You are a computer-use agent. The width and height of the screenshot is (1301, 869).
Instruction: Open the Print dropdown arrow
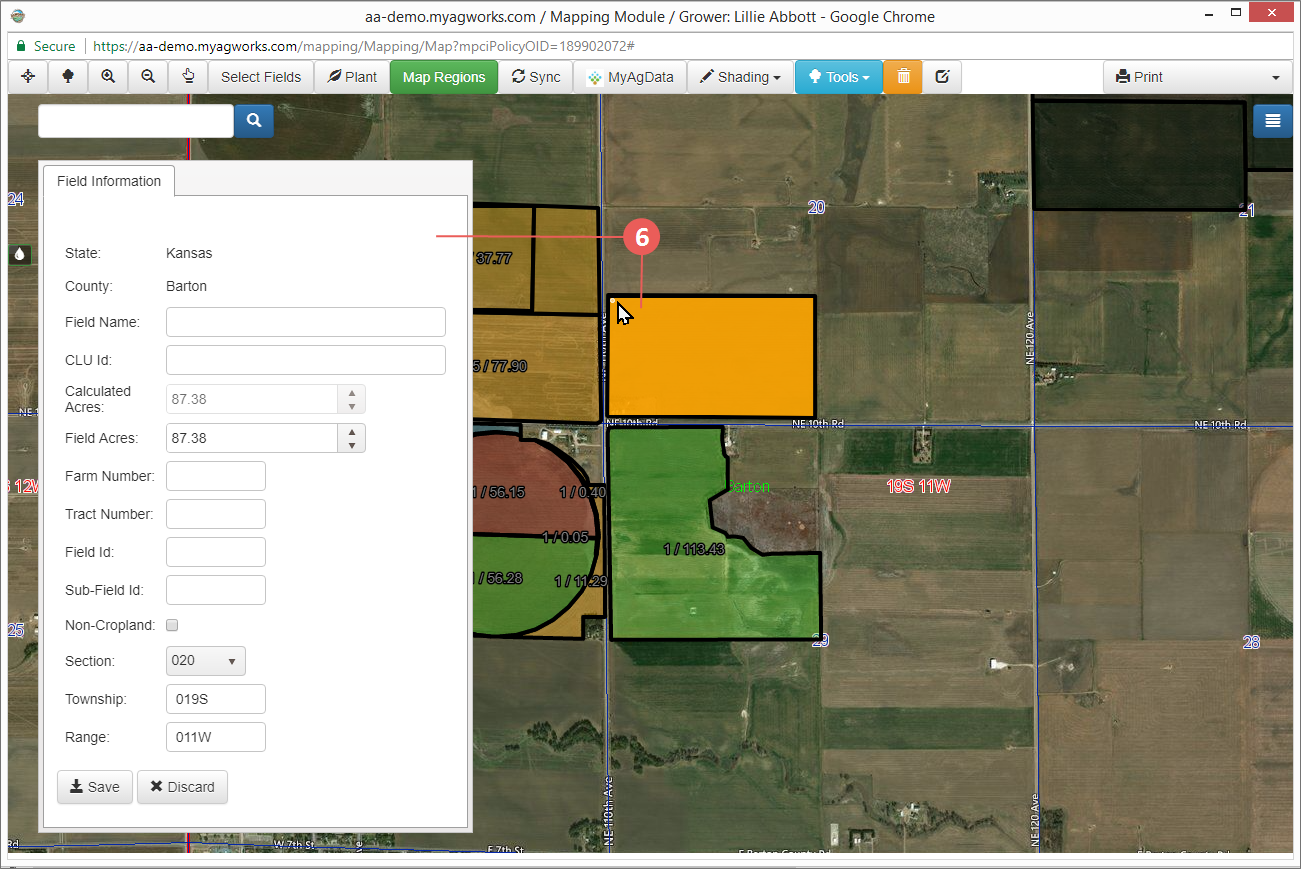point(1275,77)
